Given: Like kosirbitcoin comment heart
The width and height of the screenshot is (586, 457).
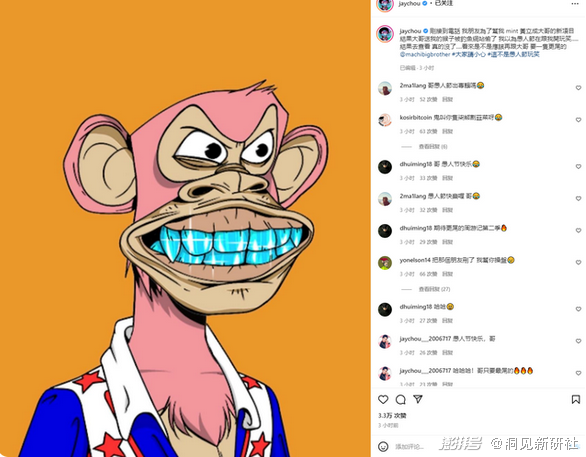Looking at the screenshot, I should [x=578, y=120].
